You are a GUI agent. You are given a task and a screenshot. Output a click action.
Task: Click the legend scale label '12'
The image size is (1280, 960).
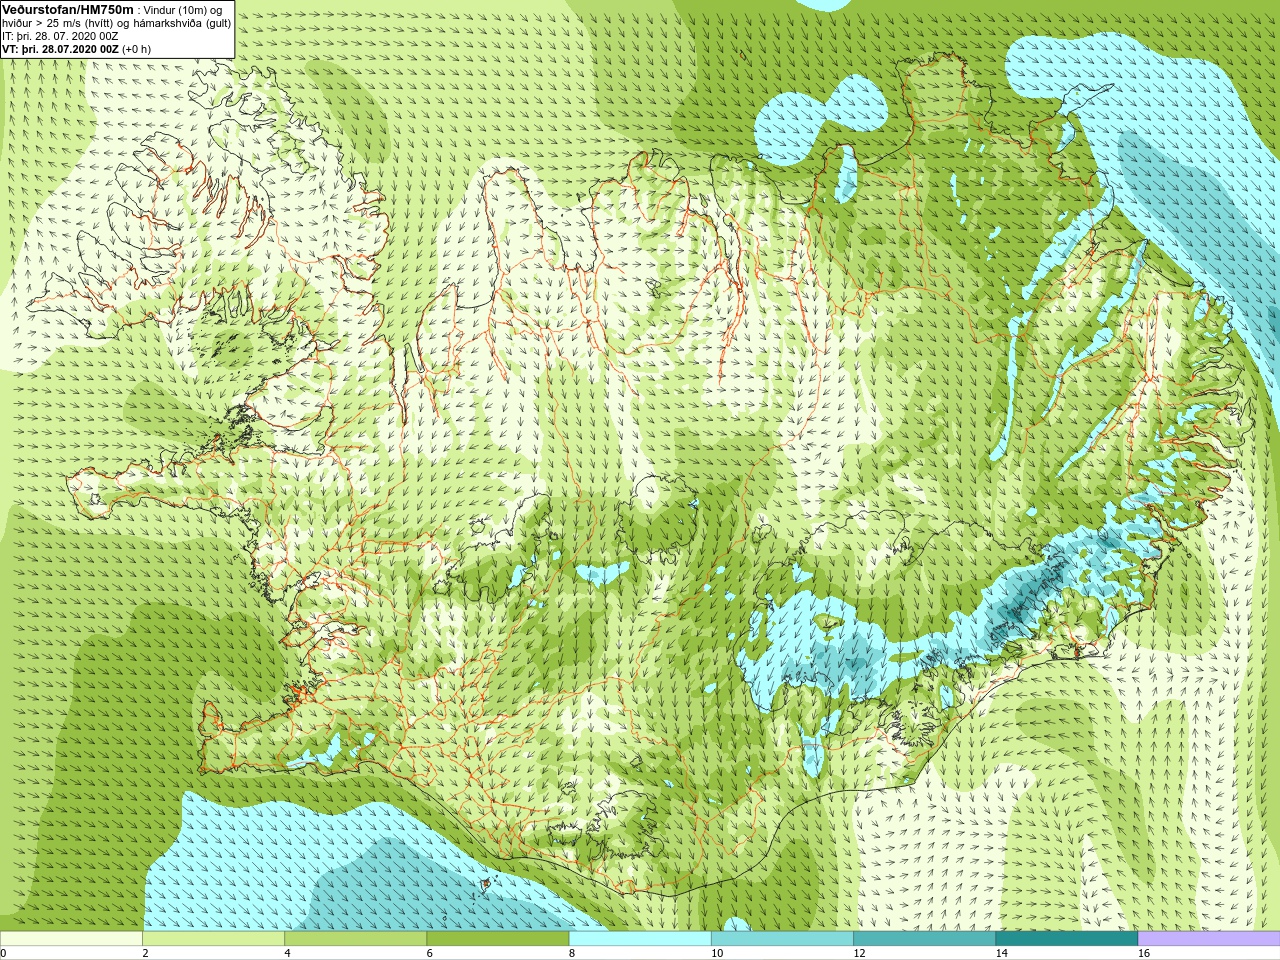point(860,953)
